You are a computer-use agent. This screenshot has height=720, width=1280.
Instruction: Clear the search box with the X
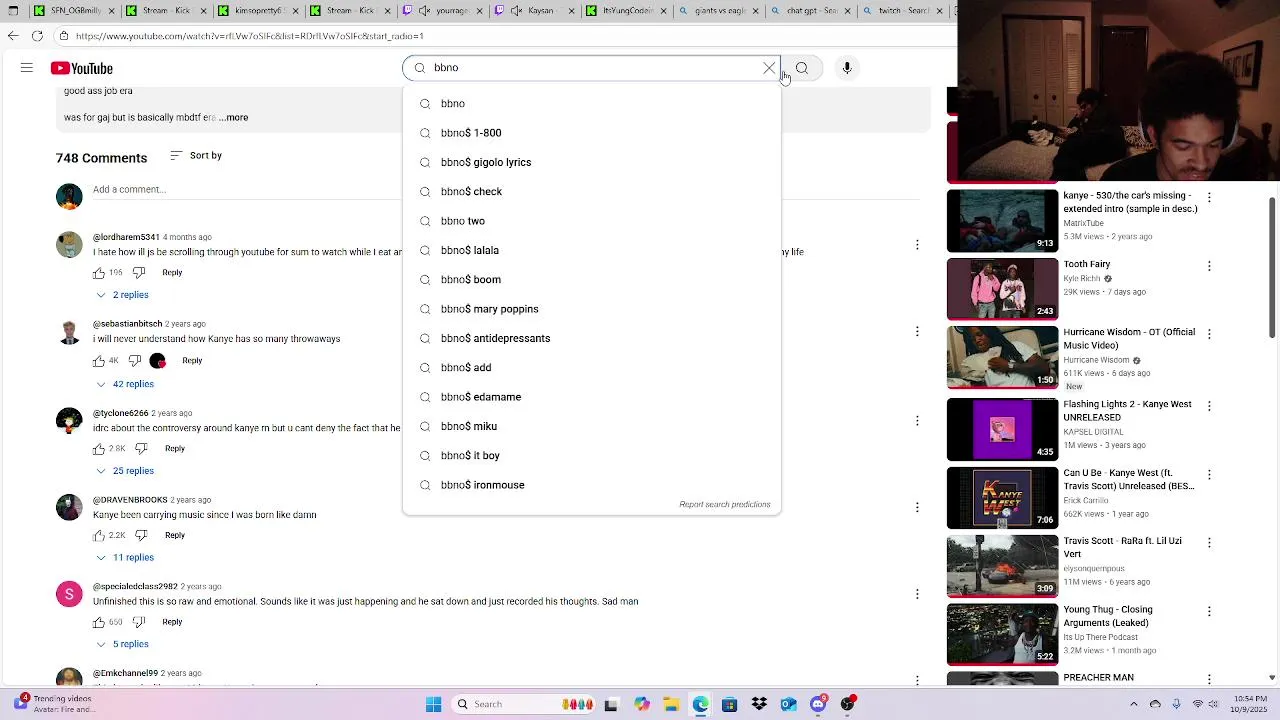coord(769,68)
